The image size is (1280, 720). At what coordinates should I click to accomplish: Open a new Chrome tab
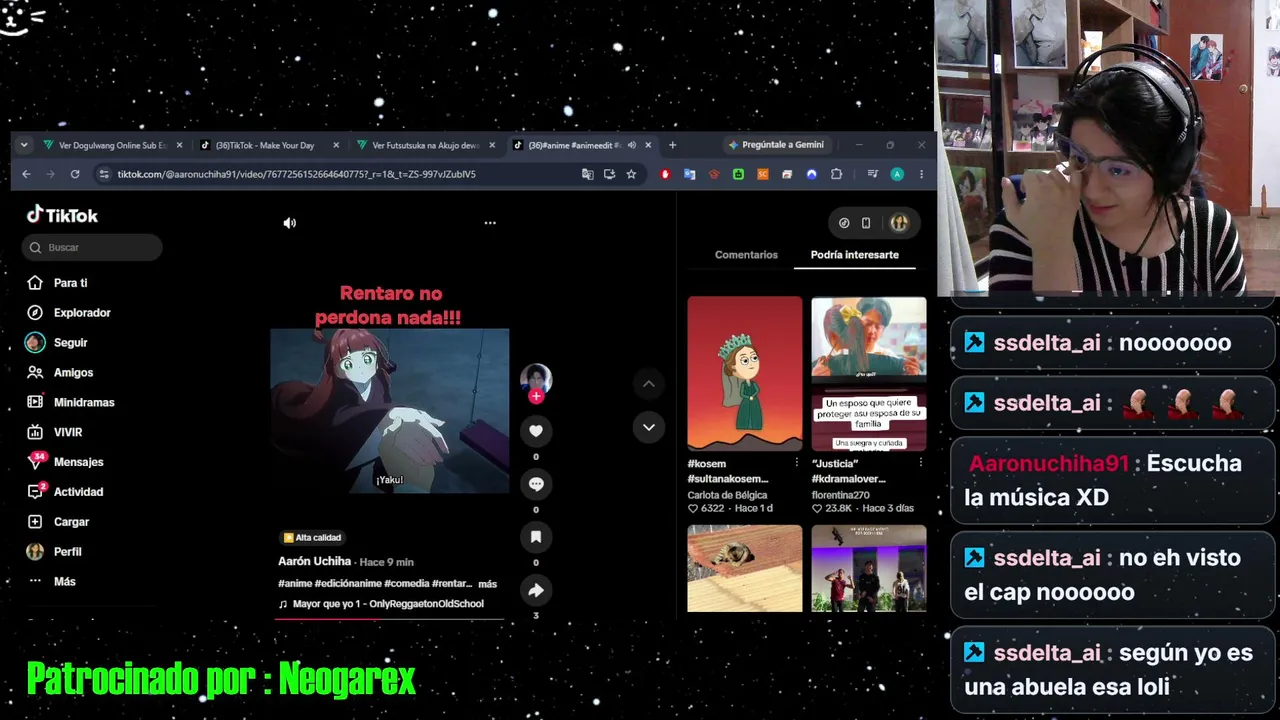[x=672, y=145]
